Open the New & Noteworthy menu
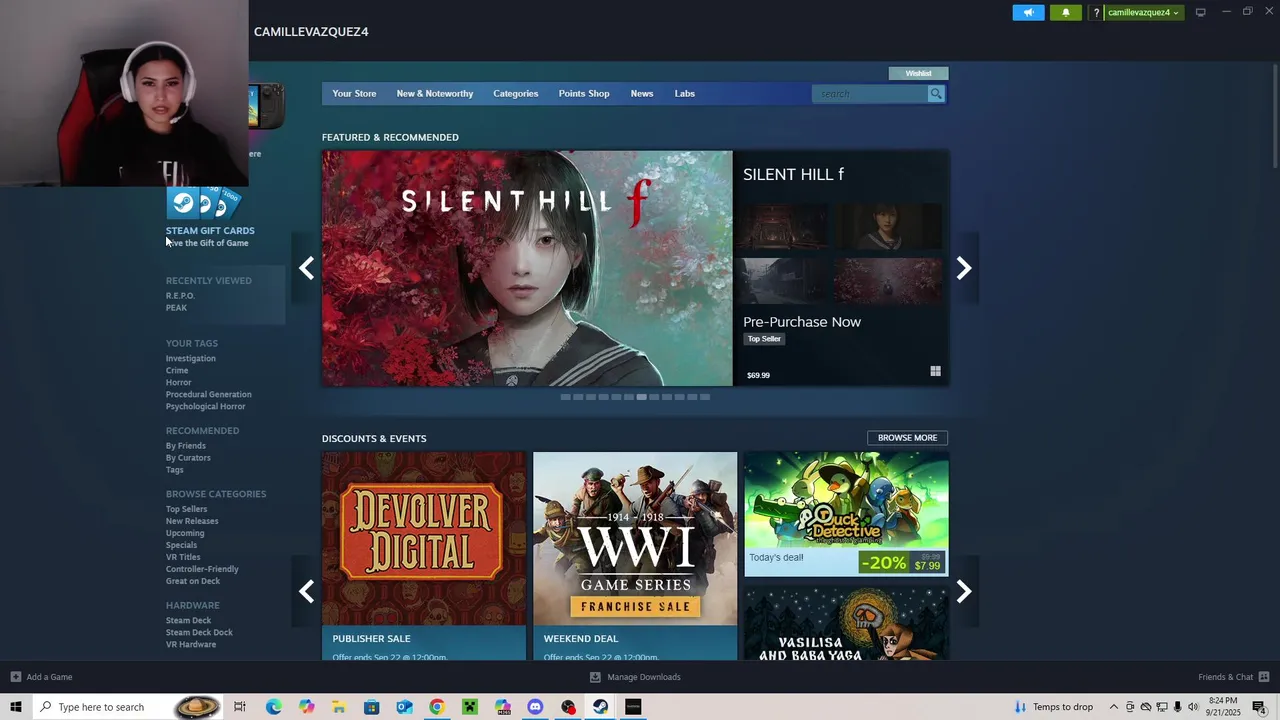The height and width of the screenshot is (720, 1280). coord(435,94)
